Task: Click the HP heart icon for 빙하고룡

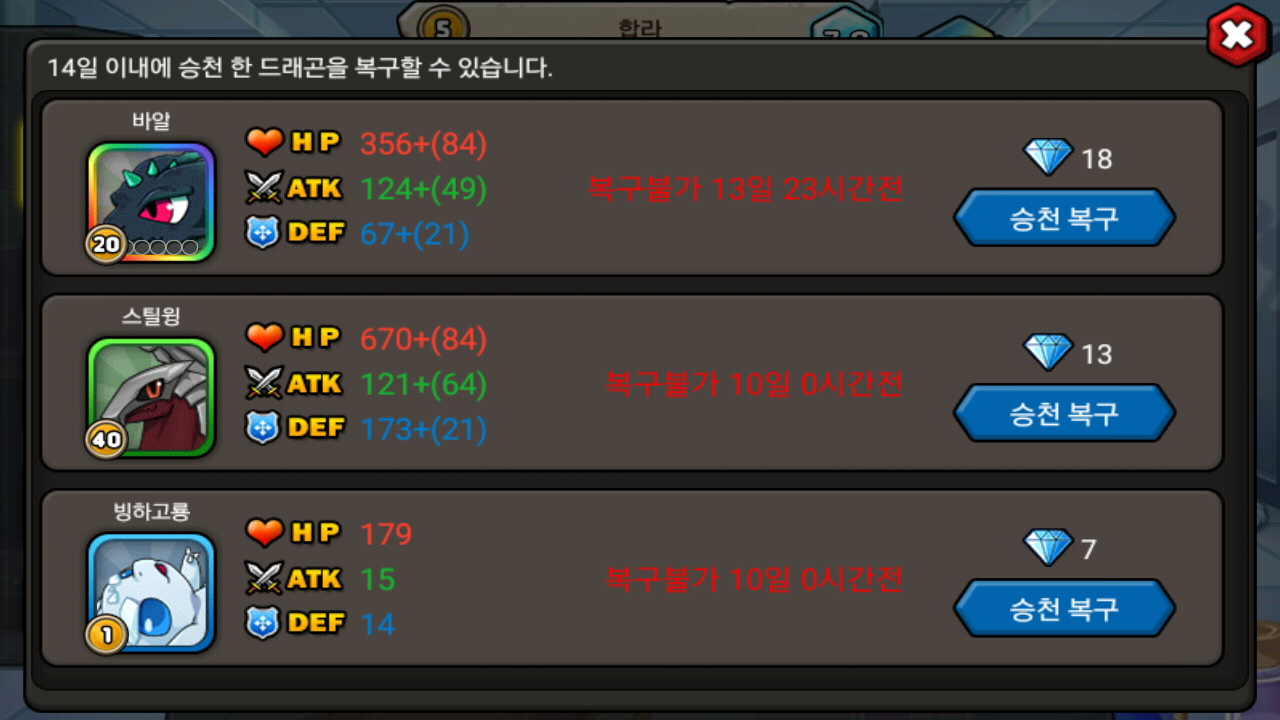Action: tap(265, 533)
